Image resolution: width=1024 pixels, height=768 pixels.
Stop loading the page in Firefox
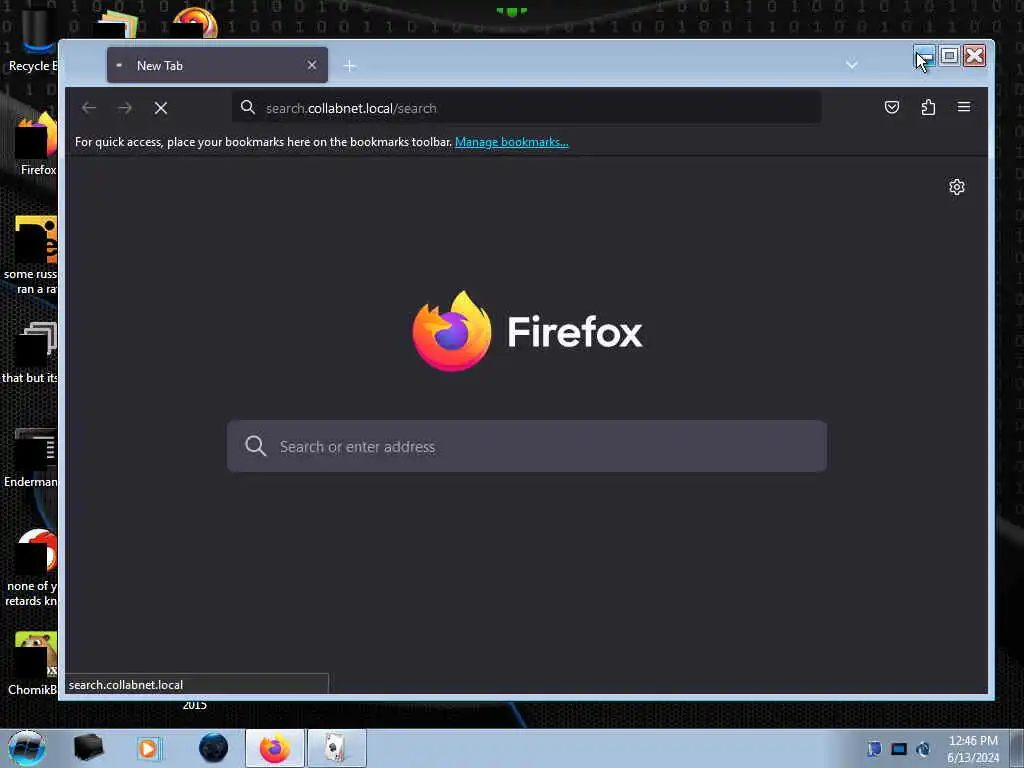tap(161, 108)
